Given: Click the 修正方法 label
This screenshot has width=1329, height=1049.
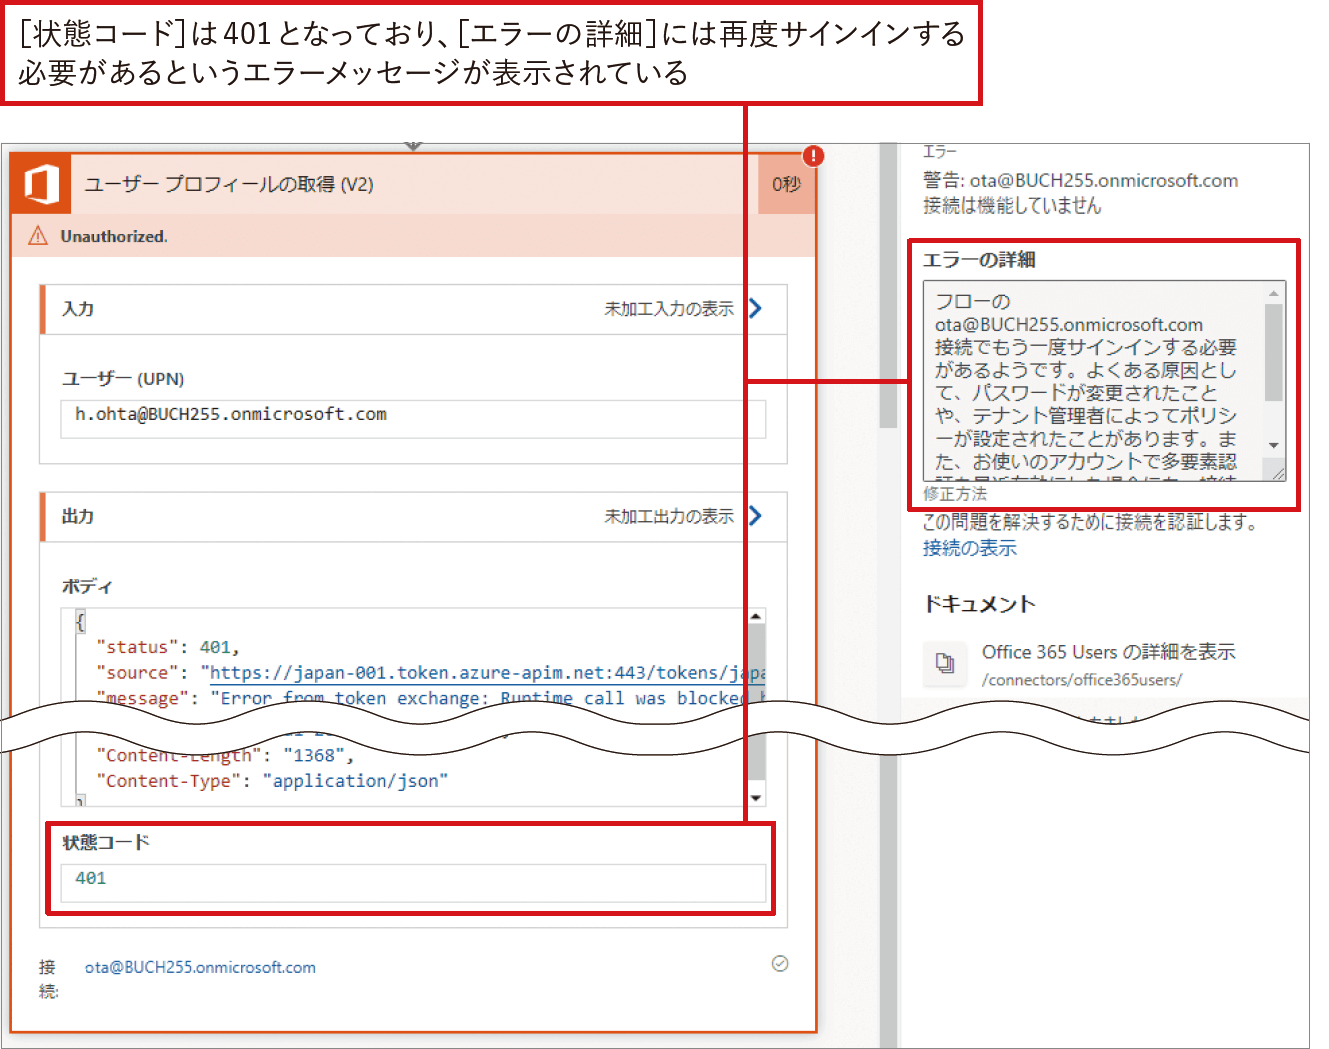Looking at the screenshot, I should click(x=955, y=494).
